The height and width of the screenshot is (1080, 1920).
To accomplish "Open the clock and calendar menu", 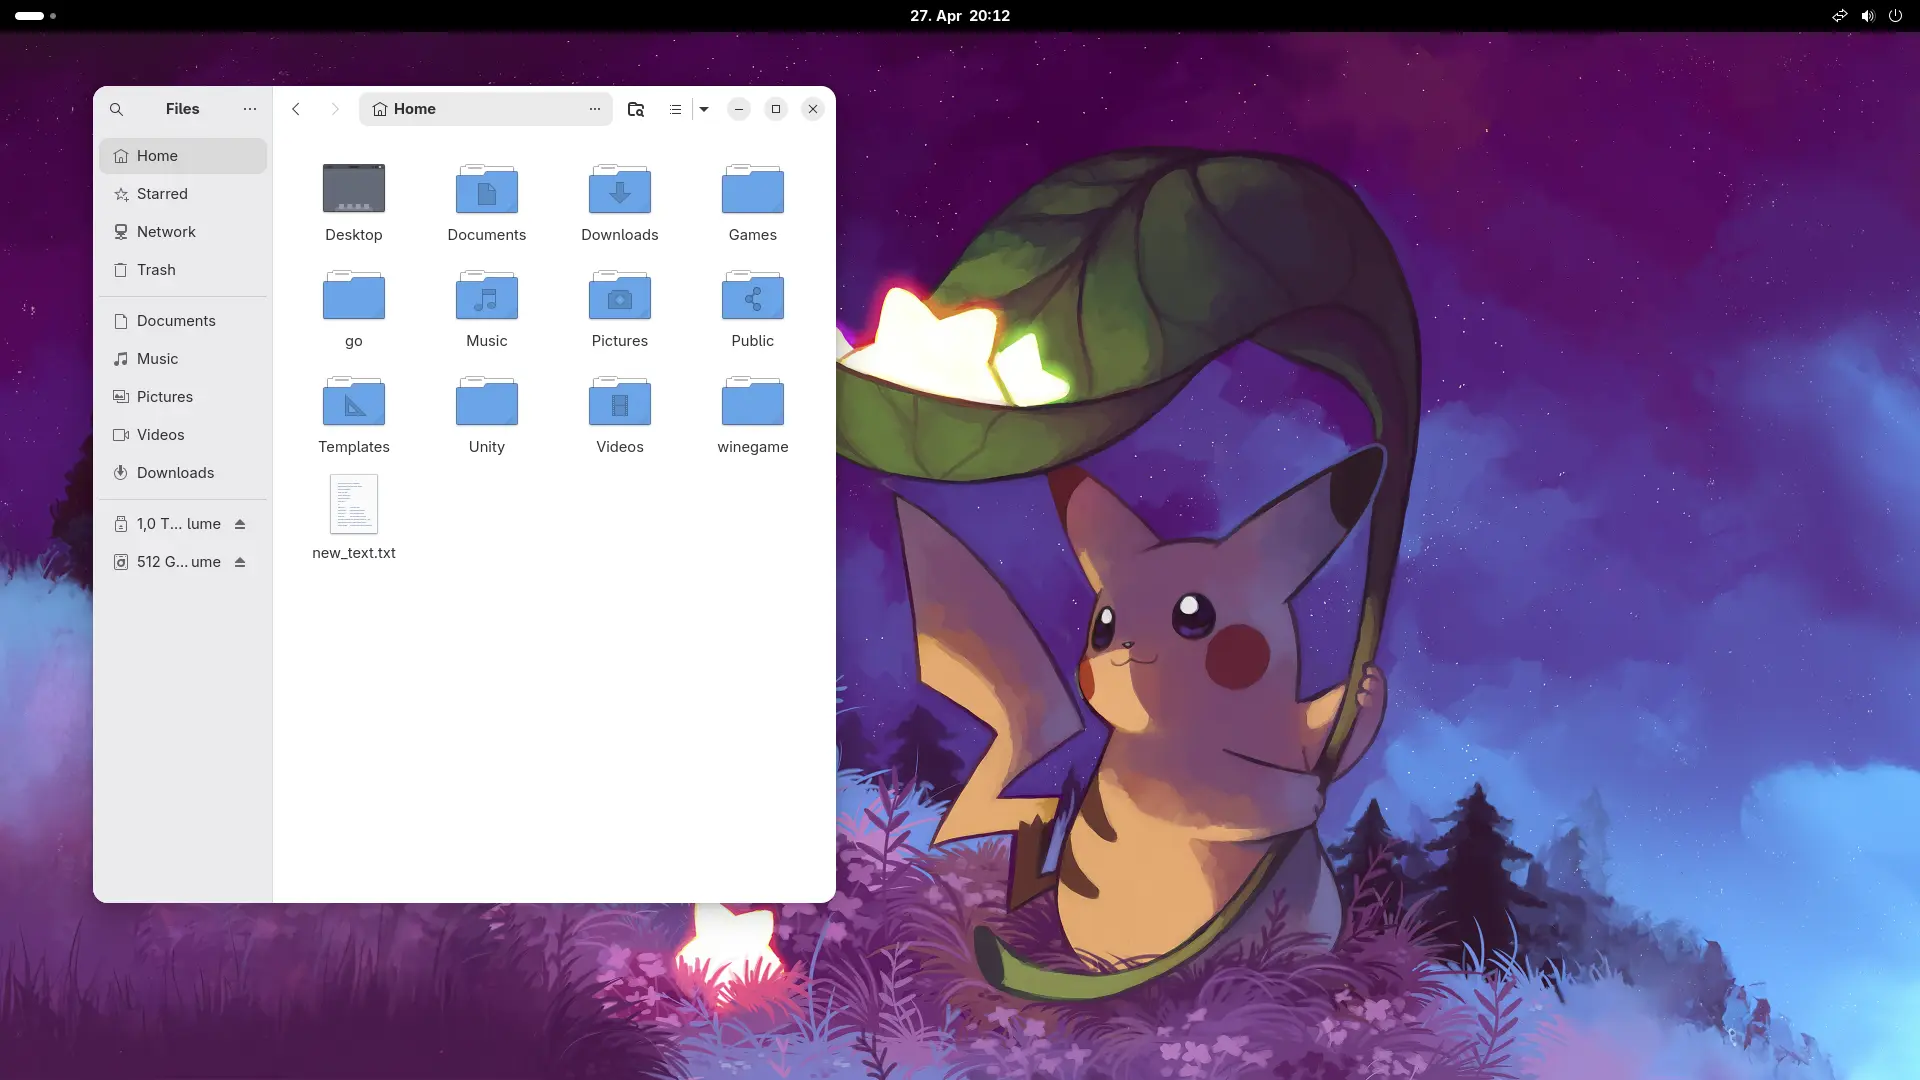I will tap(960, 16).
